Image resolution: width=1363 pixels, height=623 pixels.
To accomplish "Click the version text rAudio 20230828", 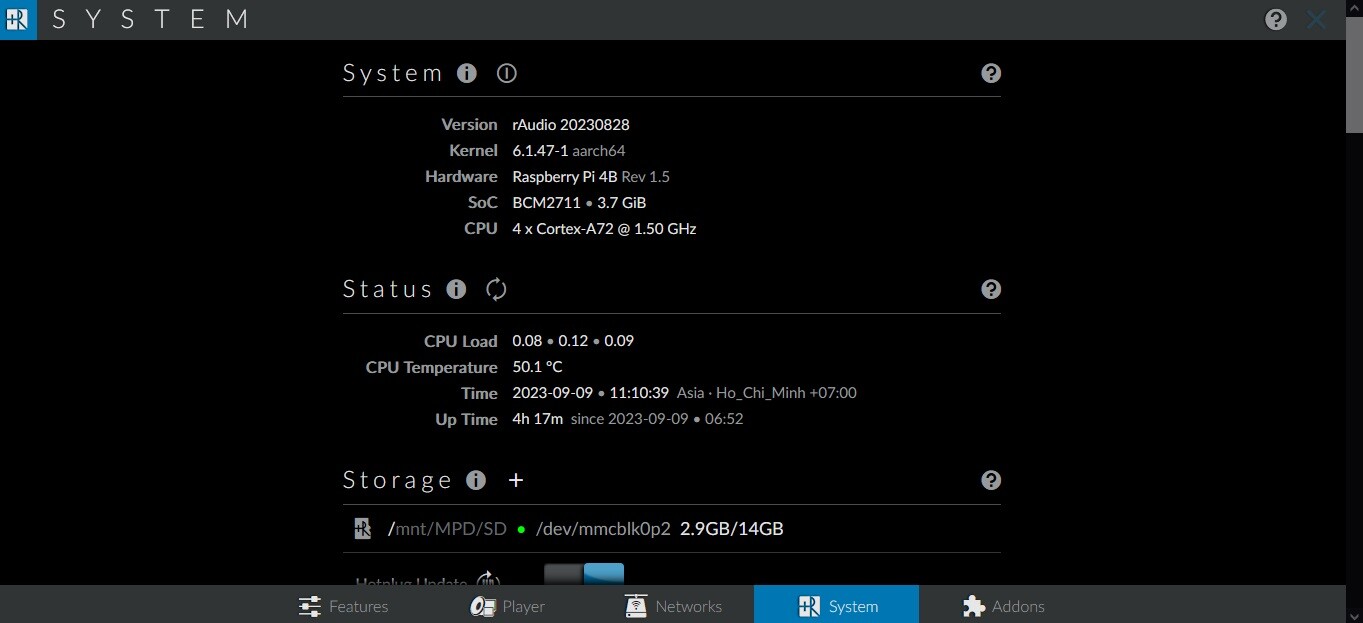I will [571, 125].
